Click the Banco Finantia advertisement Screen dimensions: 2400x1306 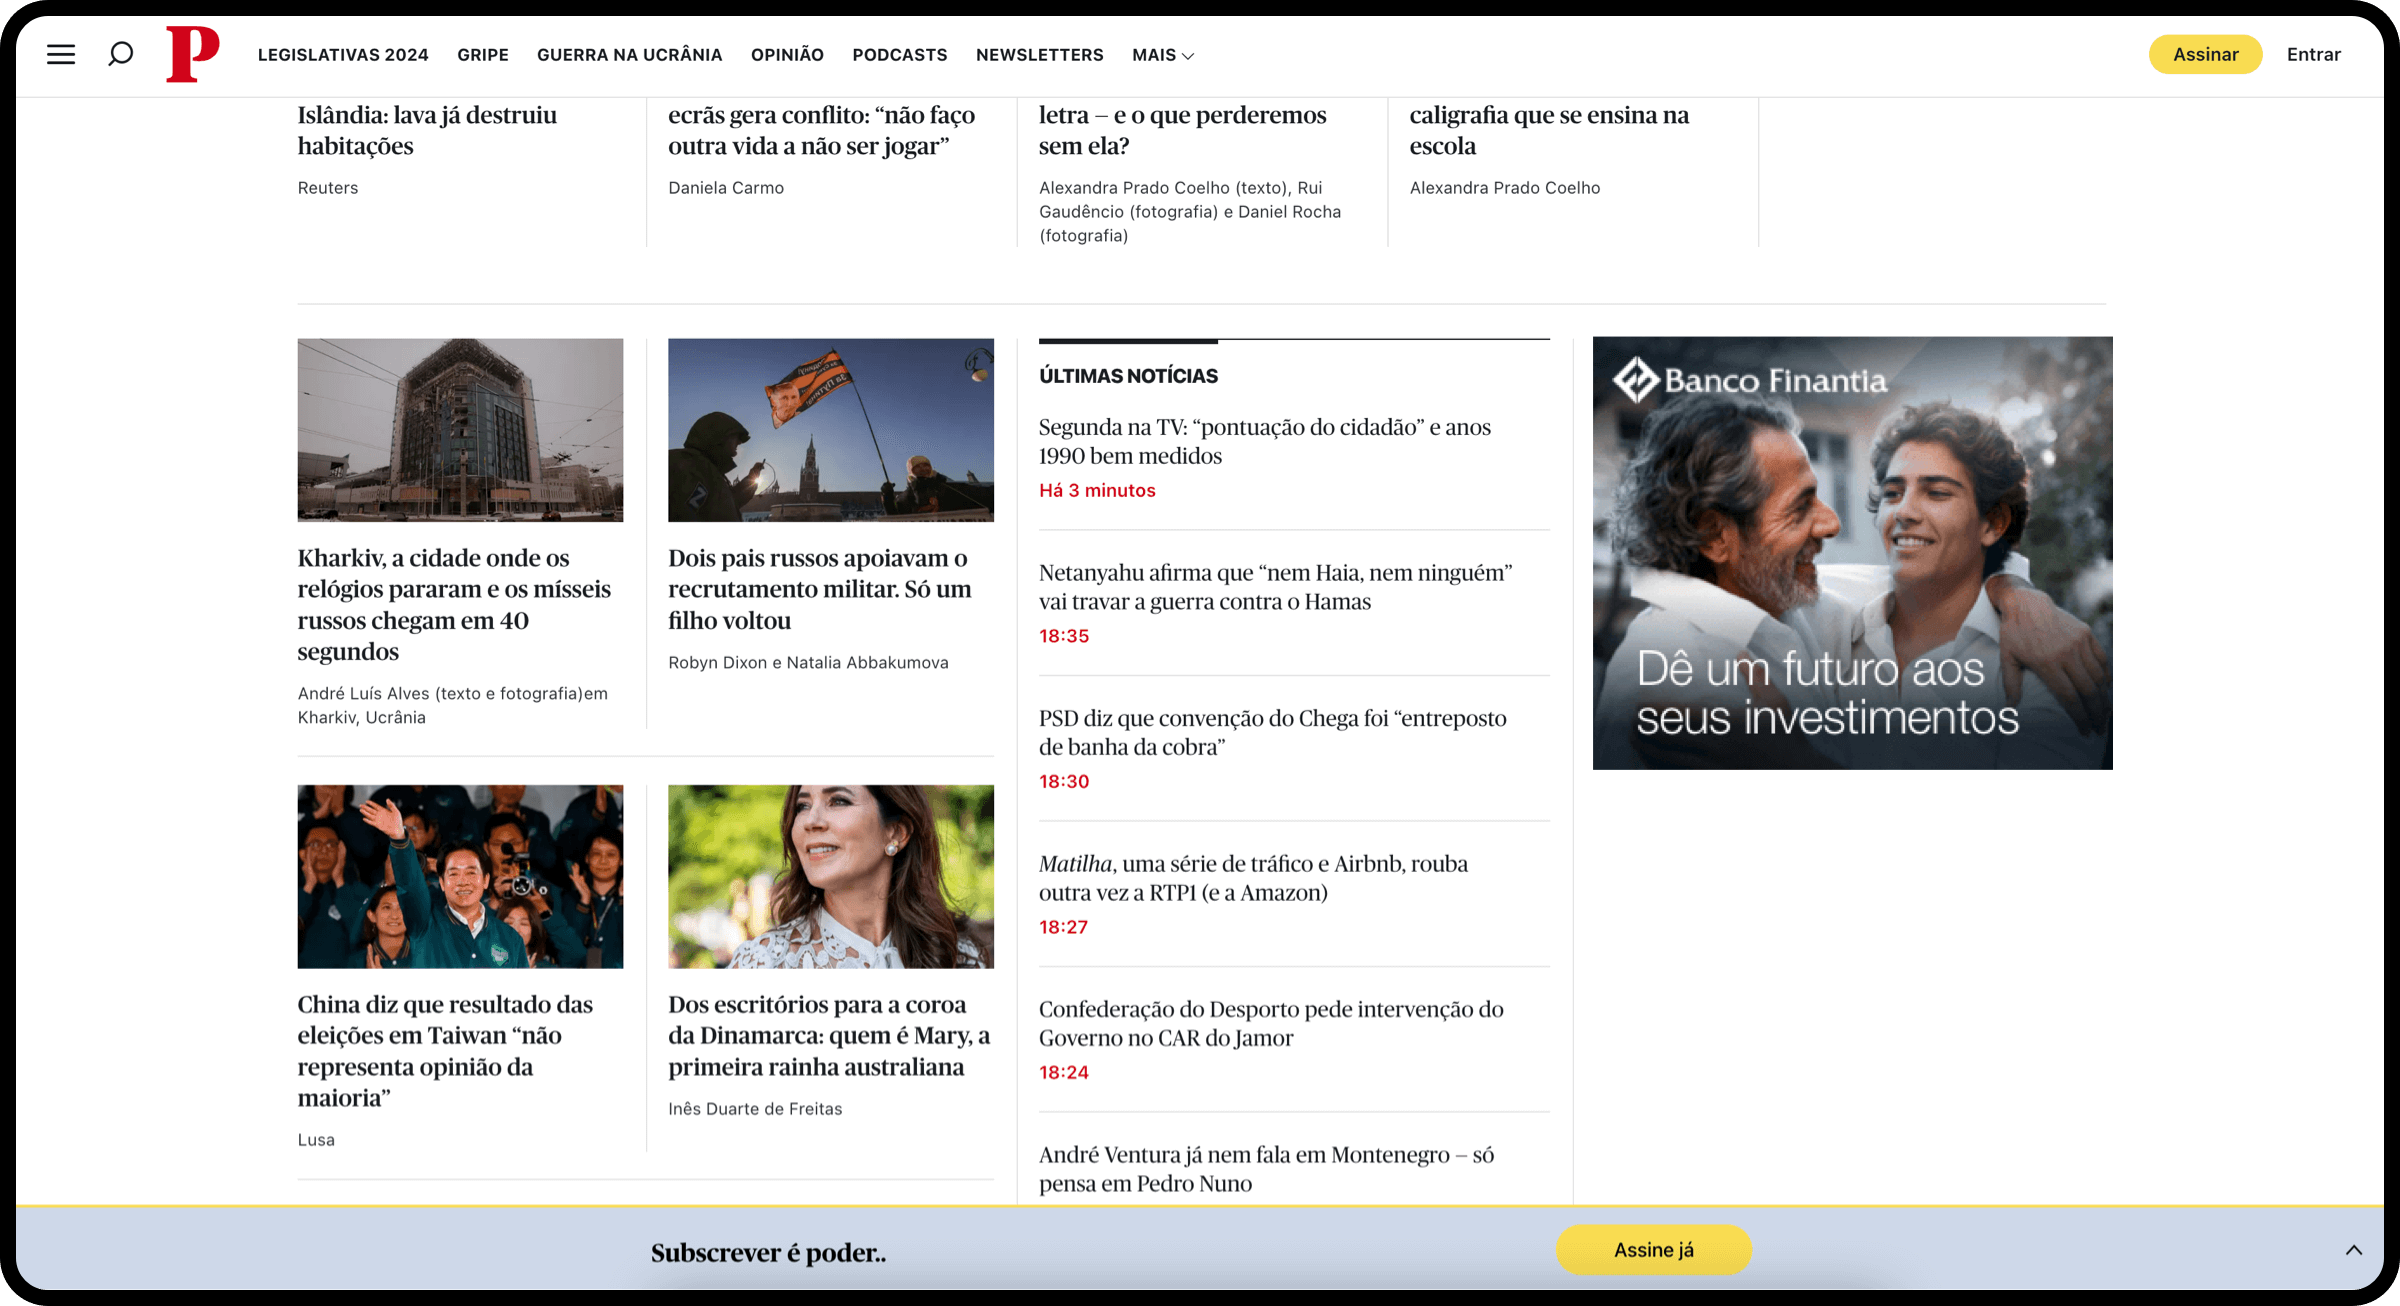click(x=1852, y=553)
